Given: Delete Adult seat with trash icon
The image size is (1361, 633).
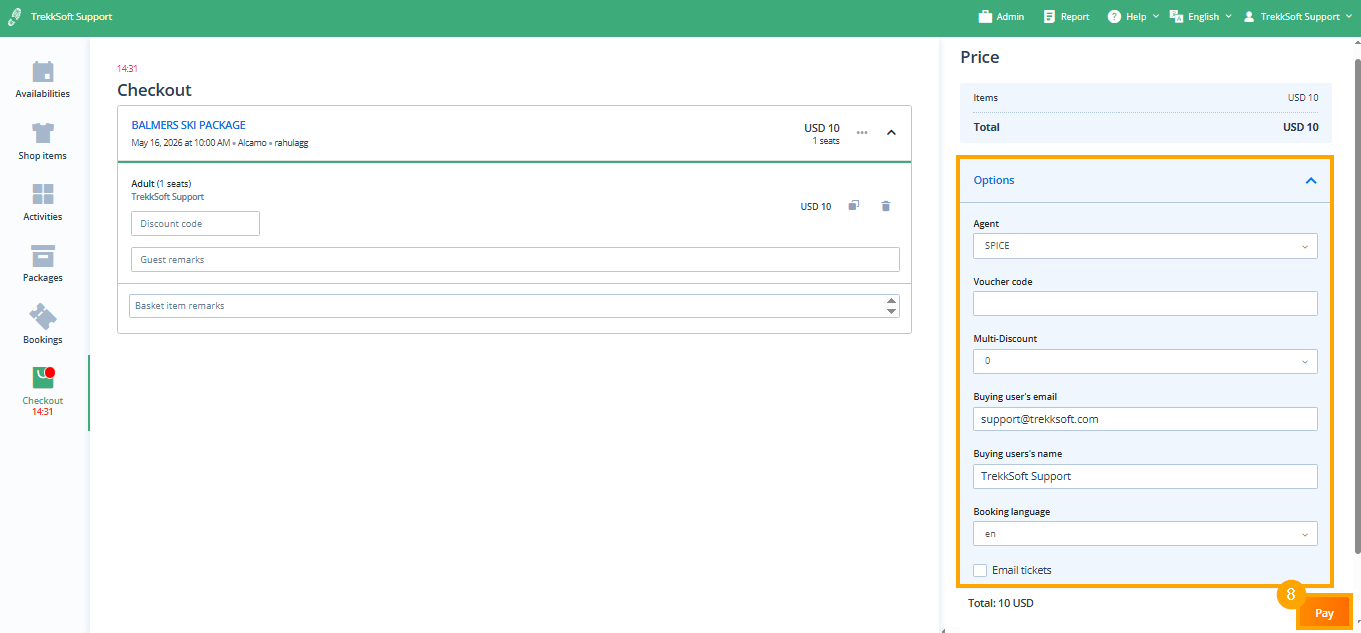Looking at the screenshot, I should pos(885,206).
